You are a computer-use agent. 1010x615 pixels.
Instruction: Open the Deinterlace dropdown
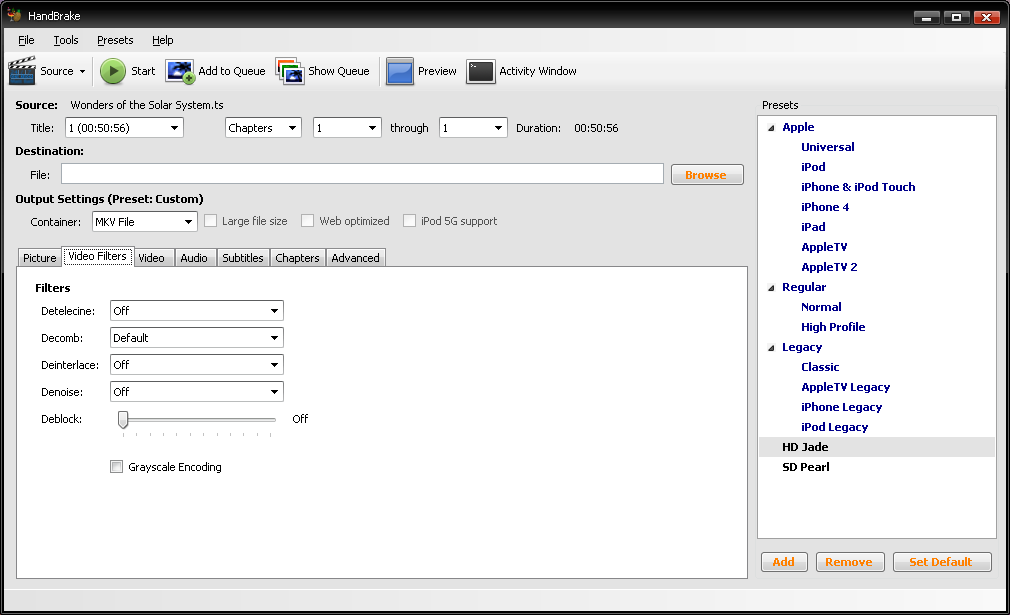tap(197, 364)
